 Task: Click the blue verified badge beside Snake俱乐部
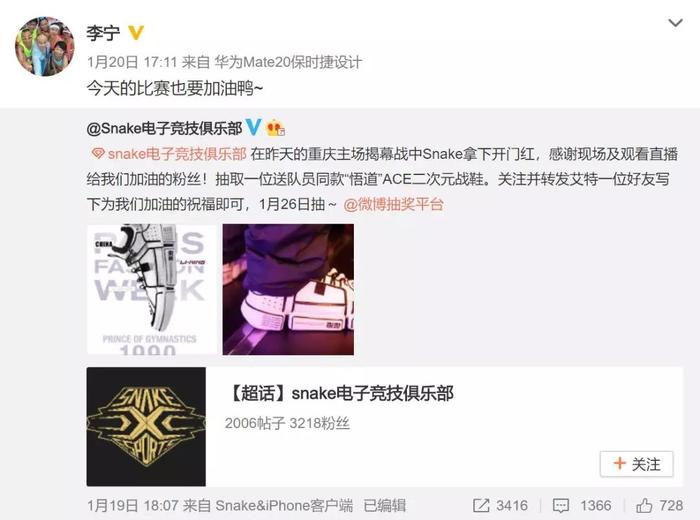point(253,127)
